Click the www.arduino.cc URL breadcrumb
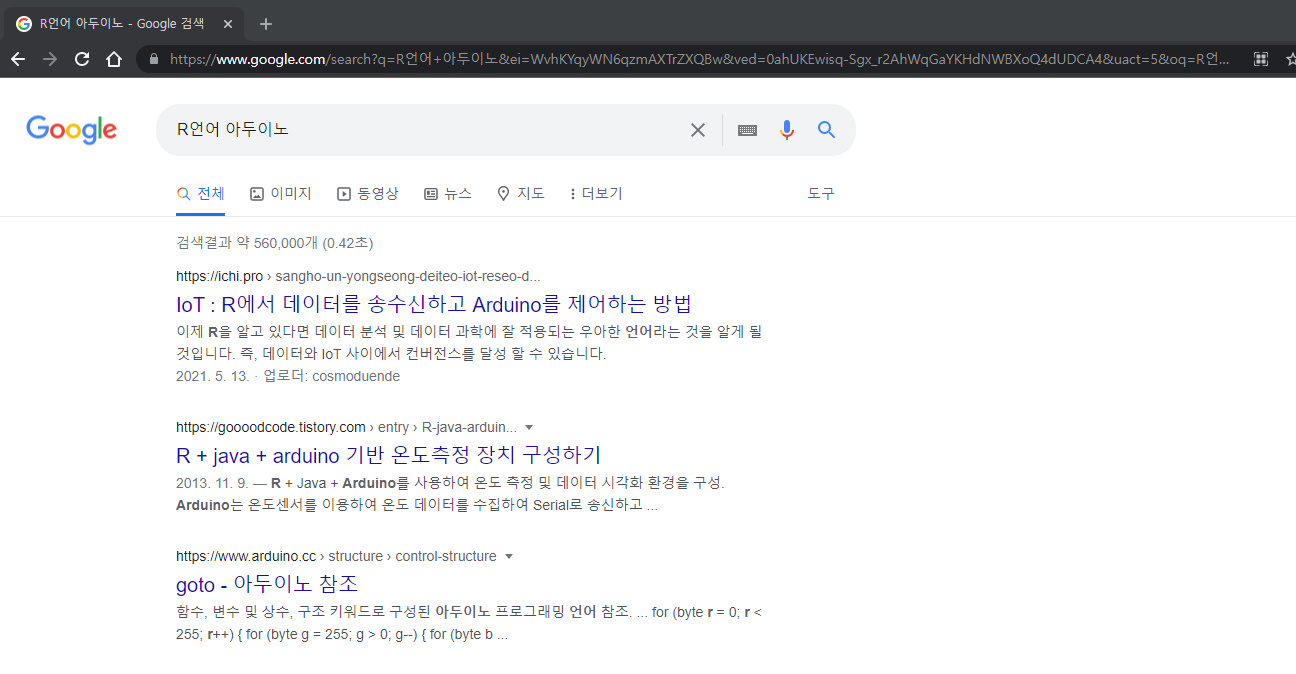1296x674 pixels. point(336,556)
